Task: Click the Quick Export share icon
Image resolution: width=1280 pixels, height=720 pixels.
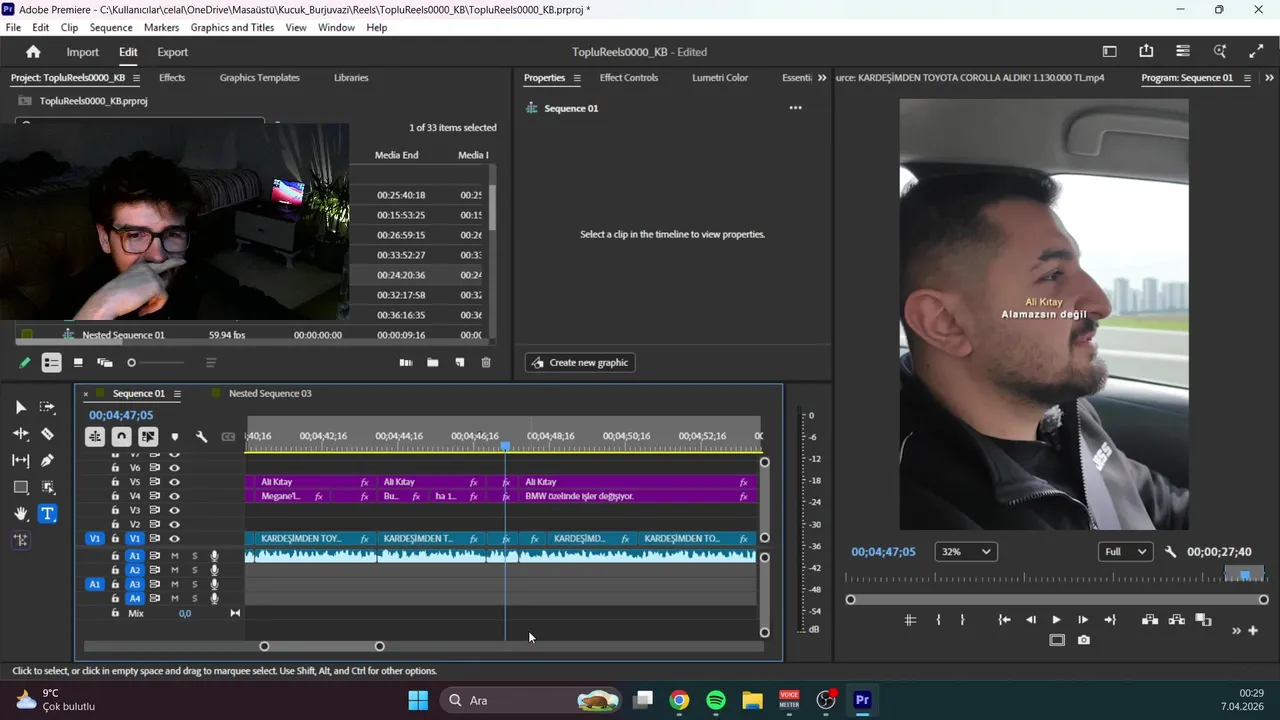Action: pyautogui.click(x=1146, y=52)
